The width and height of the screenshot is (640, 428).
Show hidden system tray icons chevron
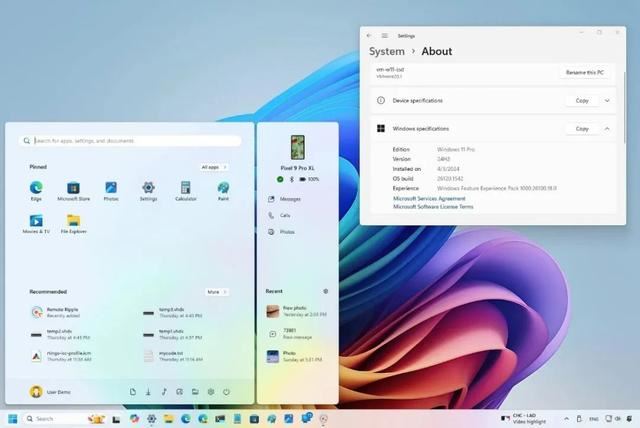(567, 419)
